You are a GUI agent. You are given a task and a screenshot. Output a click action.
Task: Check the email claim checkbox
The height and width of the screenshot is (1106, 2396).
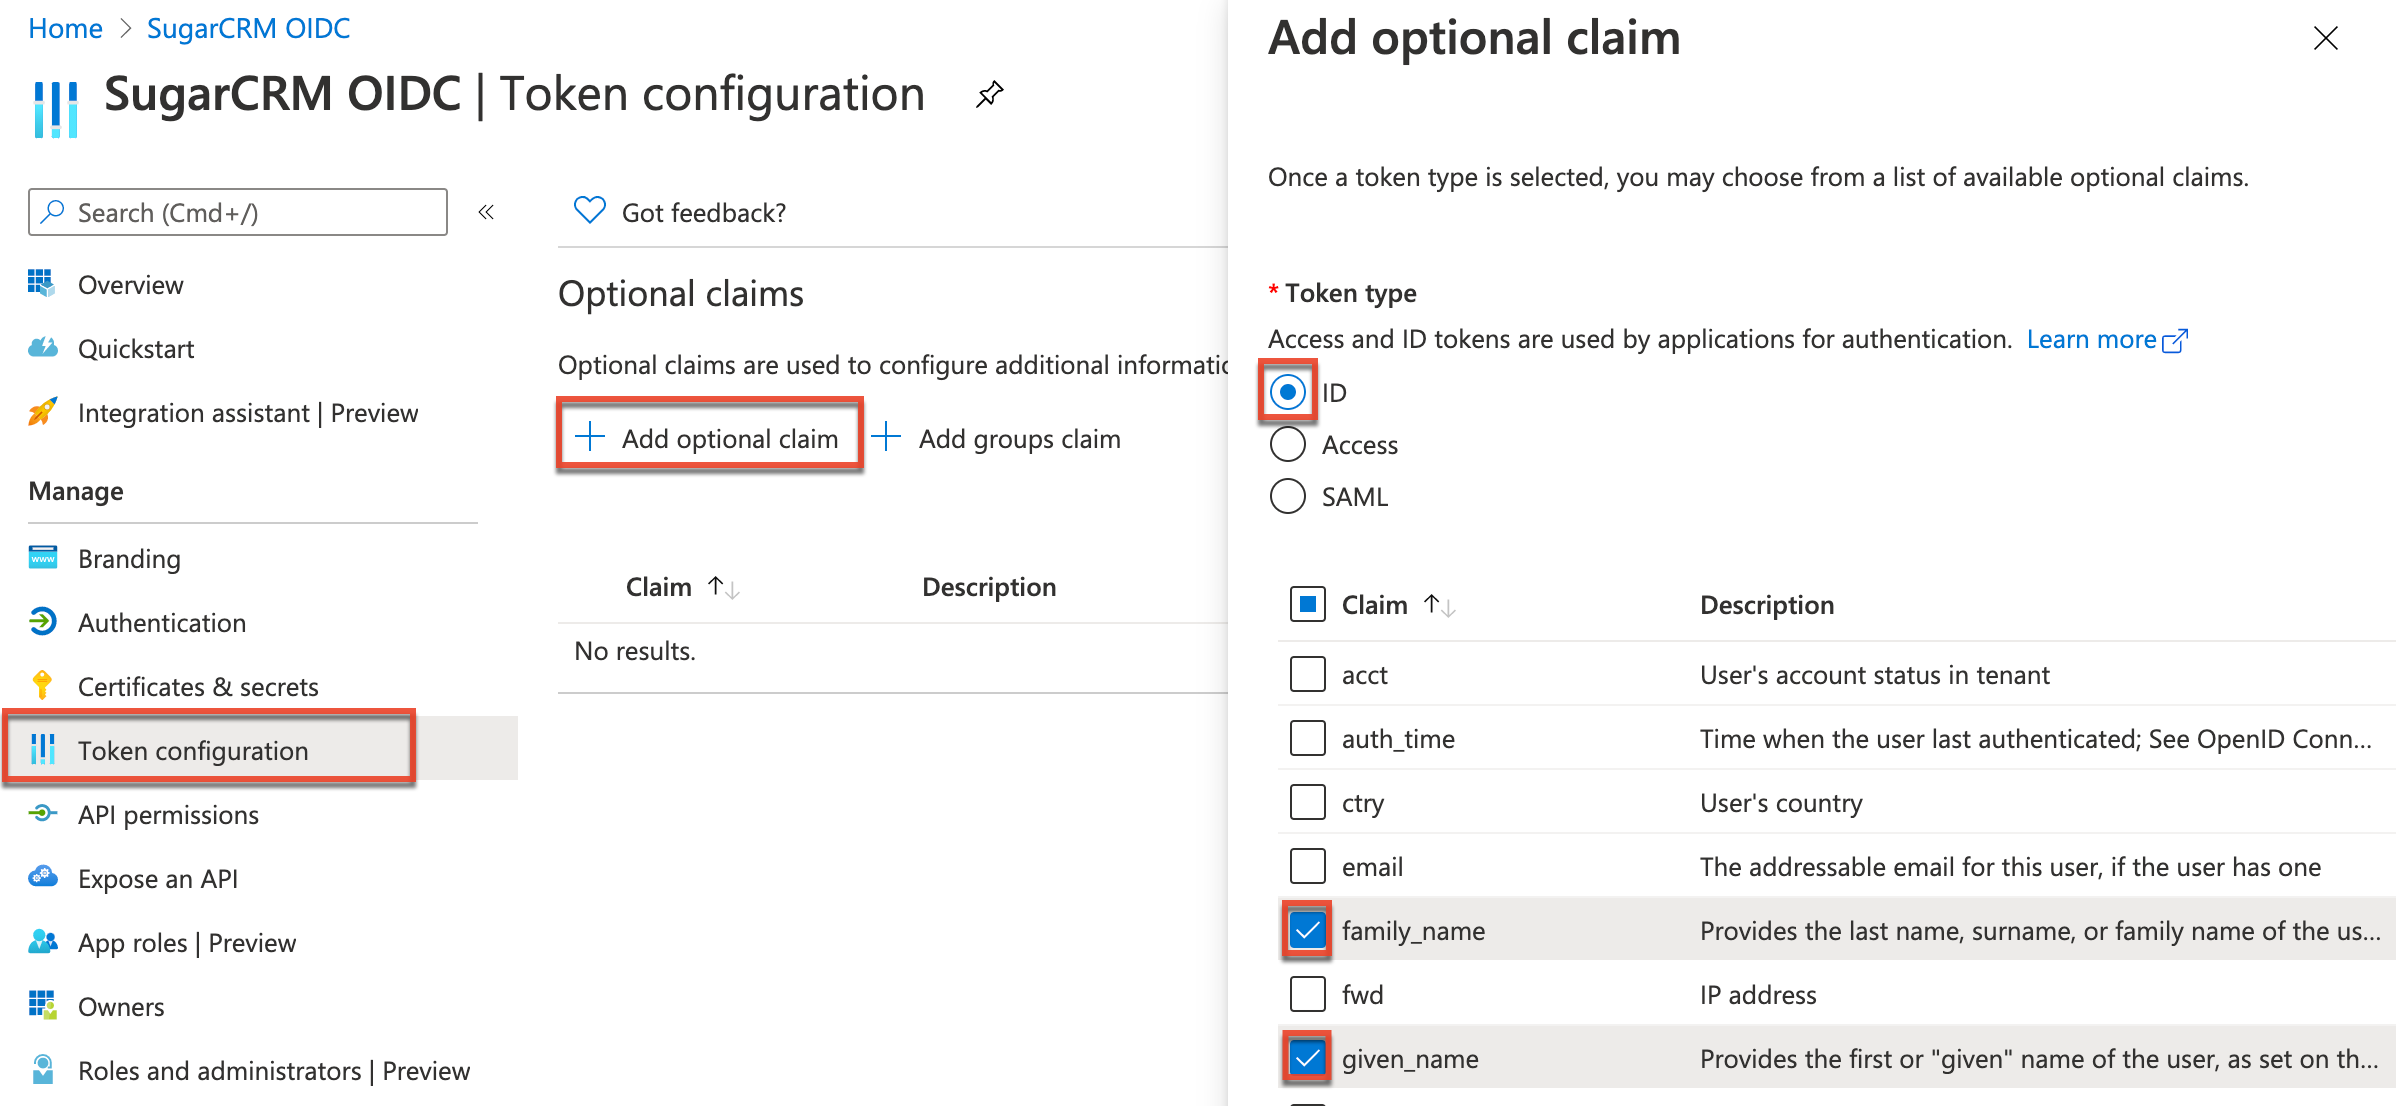coord(1307,866)
